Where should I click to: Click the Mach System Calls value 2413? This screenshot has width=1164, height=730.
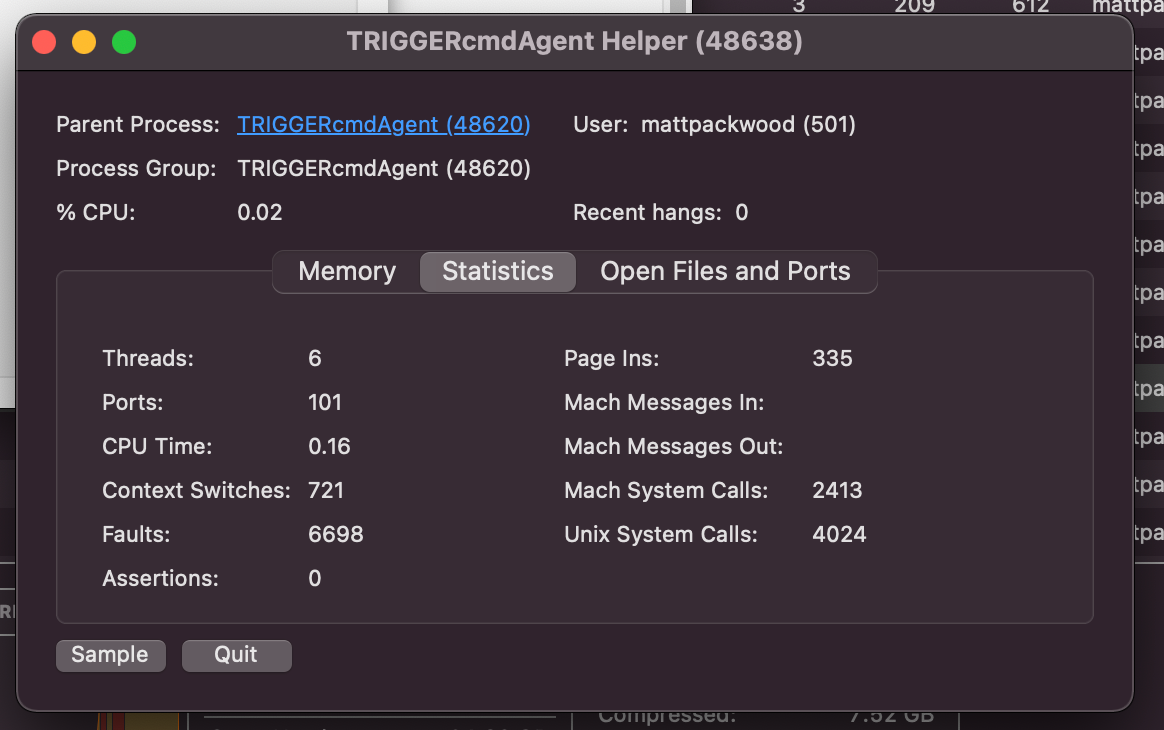837,490
